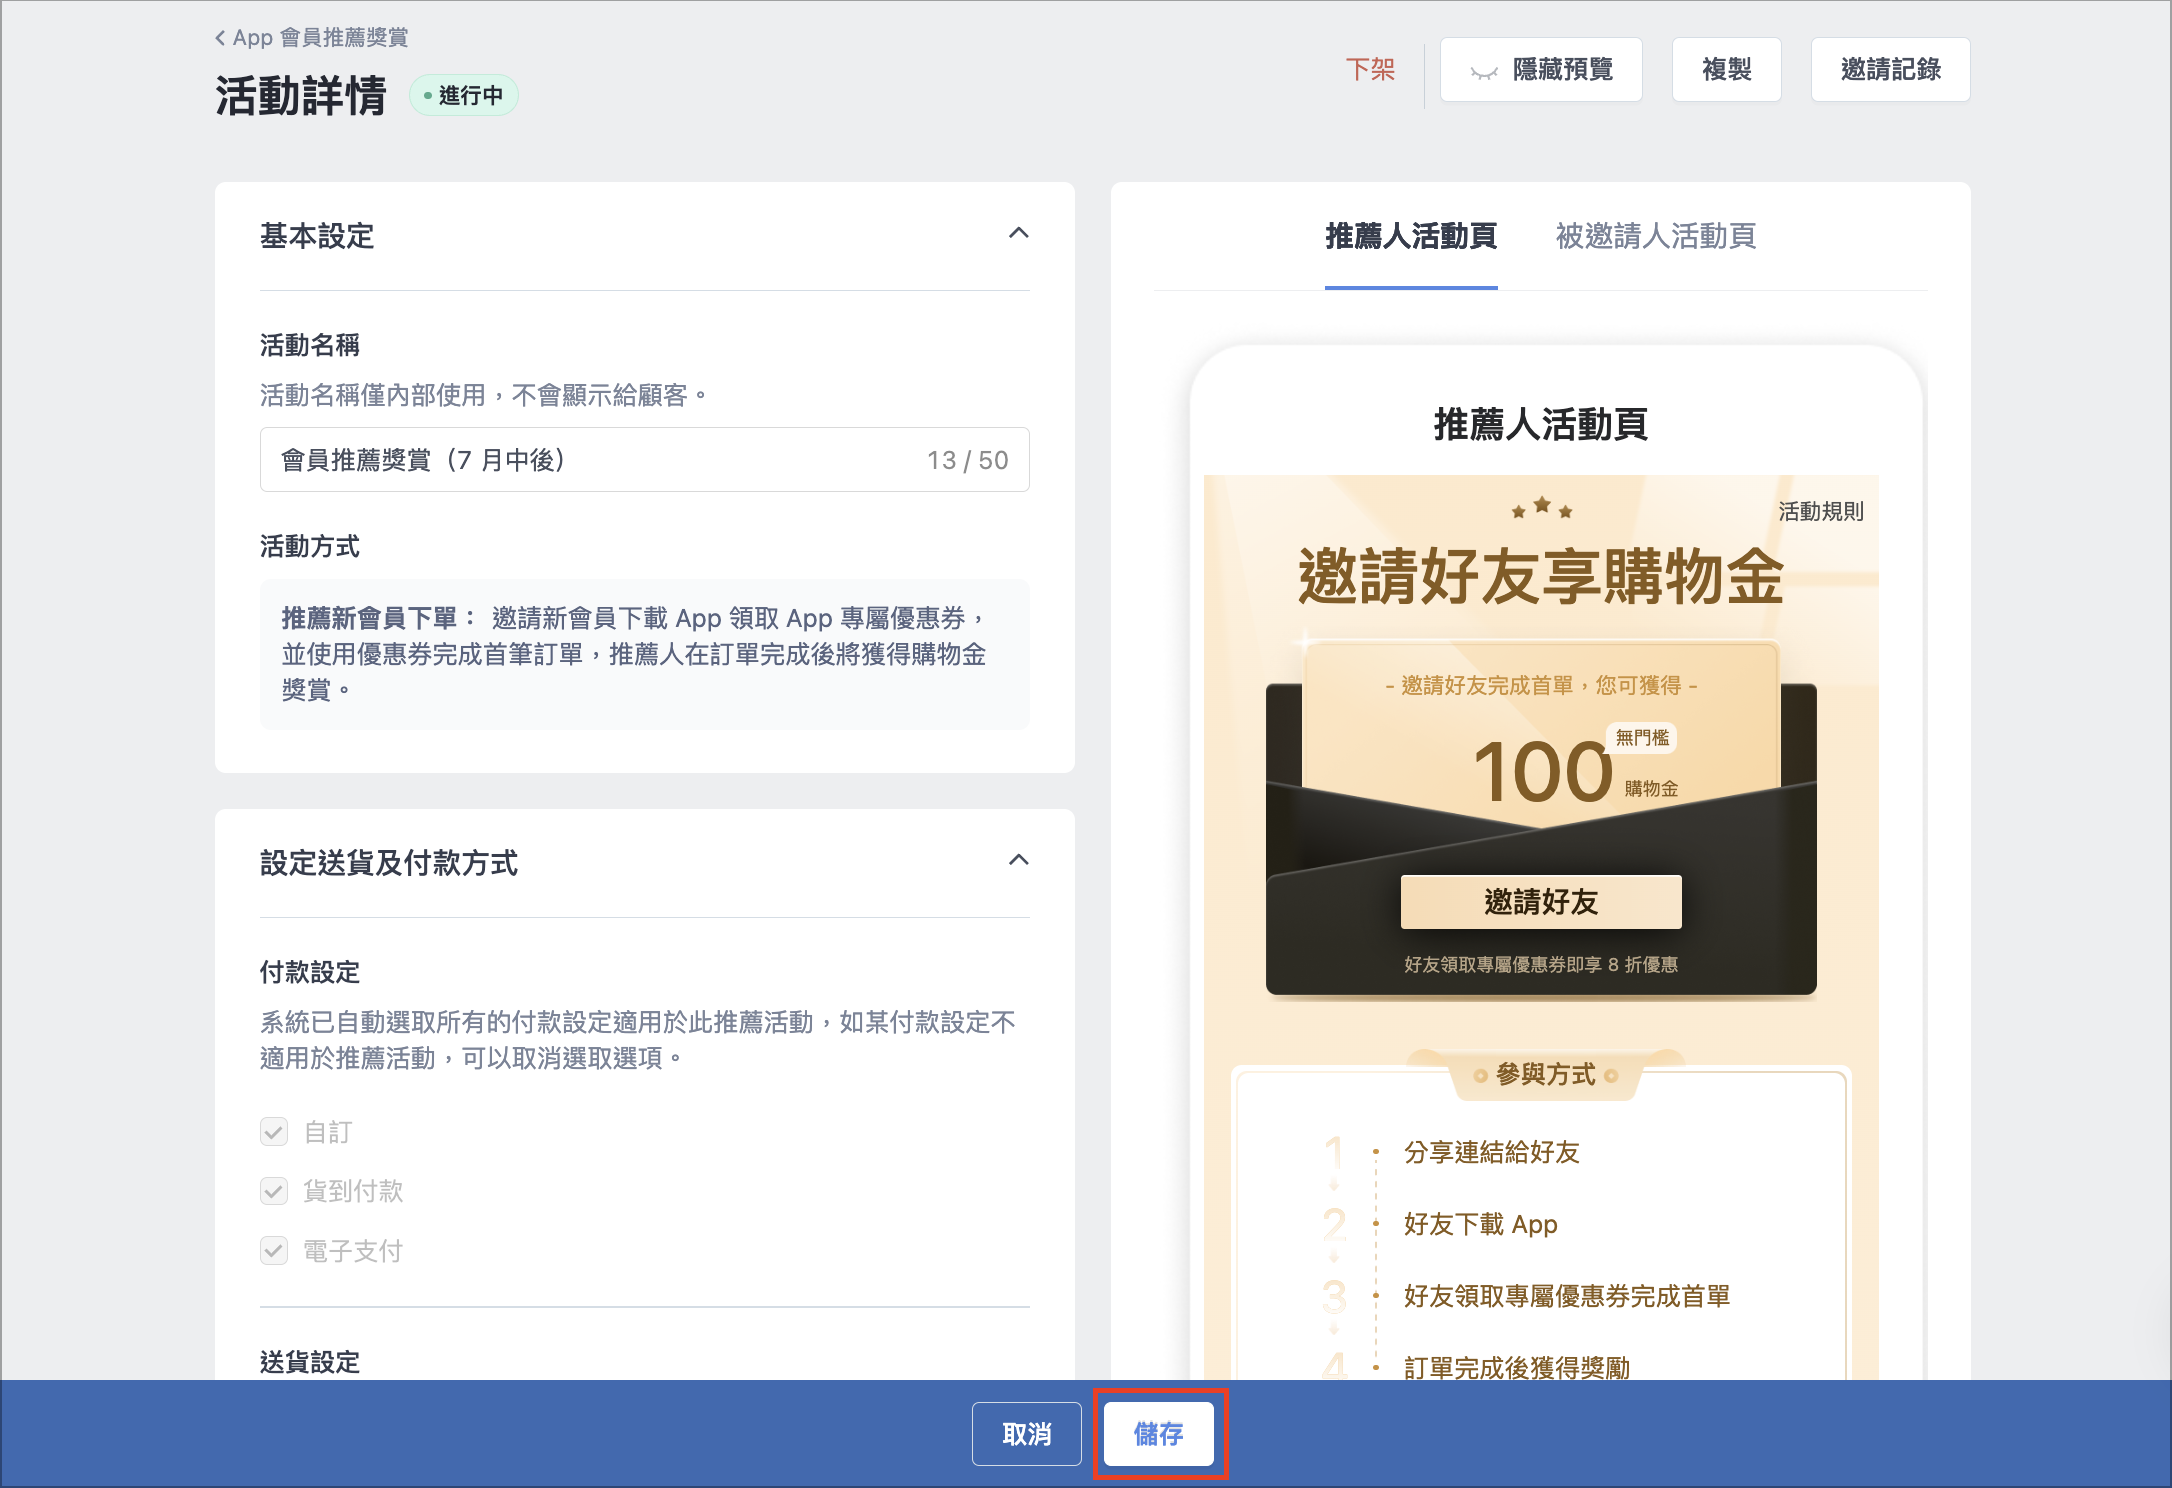
Task: Click the 活動詳情 page title
Action: point(301,96)
